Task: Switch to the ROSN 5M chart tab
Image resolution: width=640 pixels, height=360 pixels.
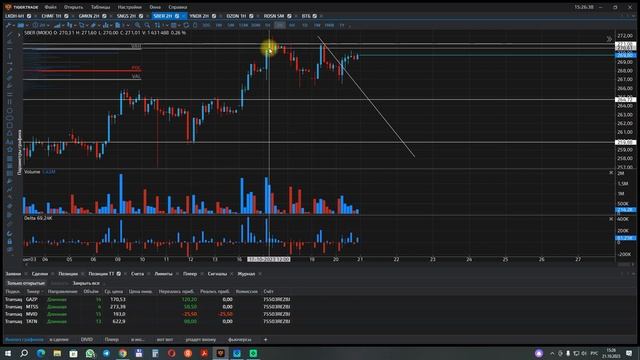Action: [x=273, y=16]
